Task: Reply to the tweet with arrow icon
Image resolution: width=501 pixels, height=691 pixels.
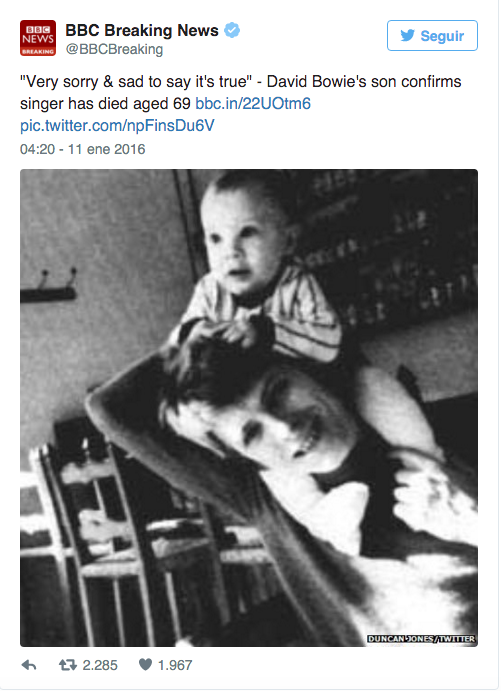Action: pyautogui.click(x=29, y=665)
